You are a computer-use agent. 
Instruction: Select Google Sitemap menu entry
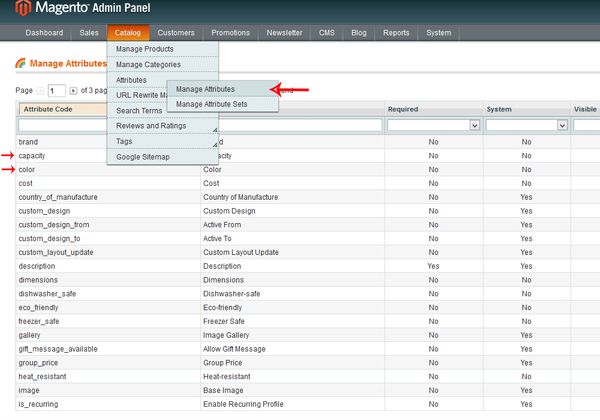point(163,157)
